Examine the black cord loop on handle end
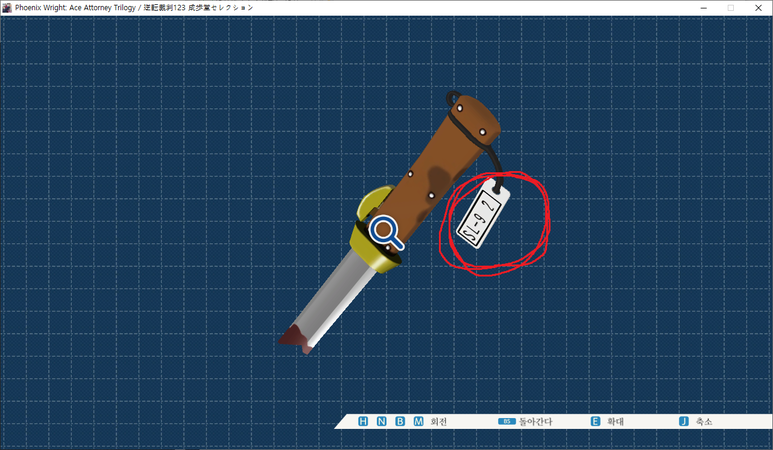 [x=453, y=97]
